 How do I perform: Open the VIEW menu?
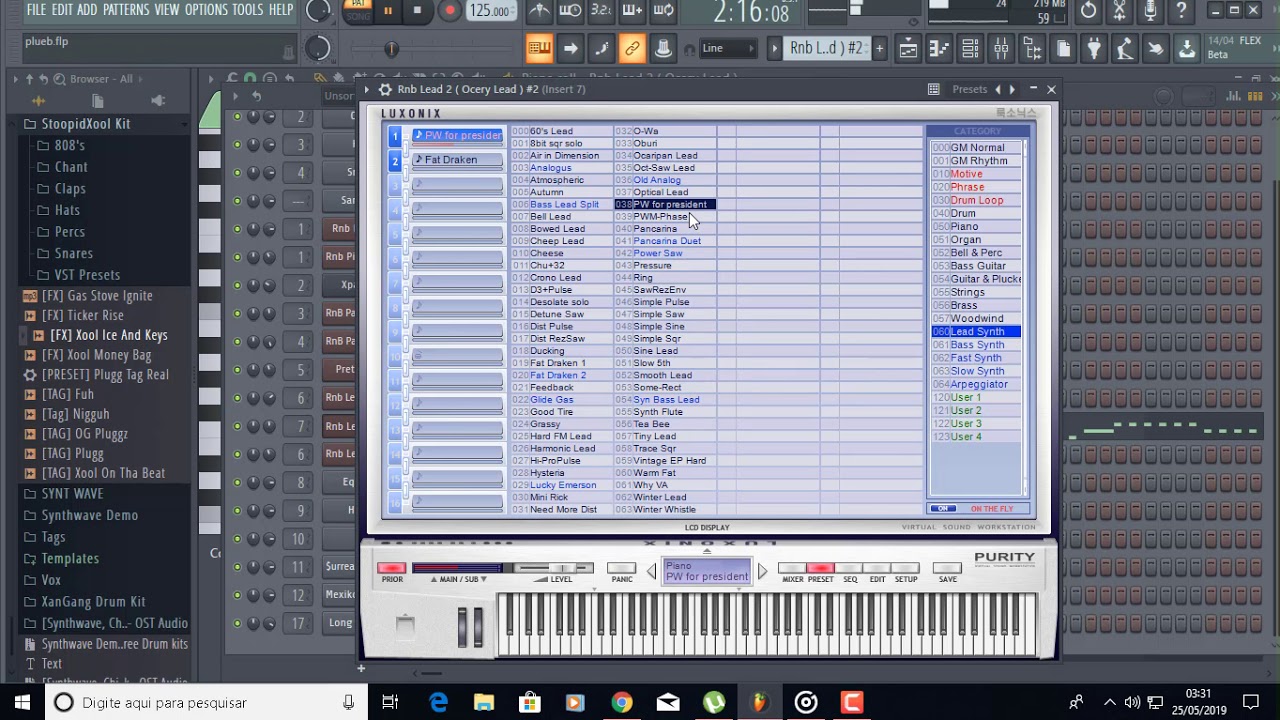(x=167, y=10)
